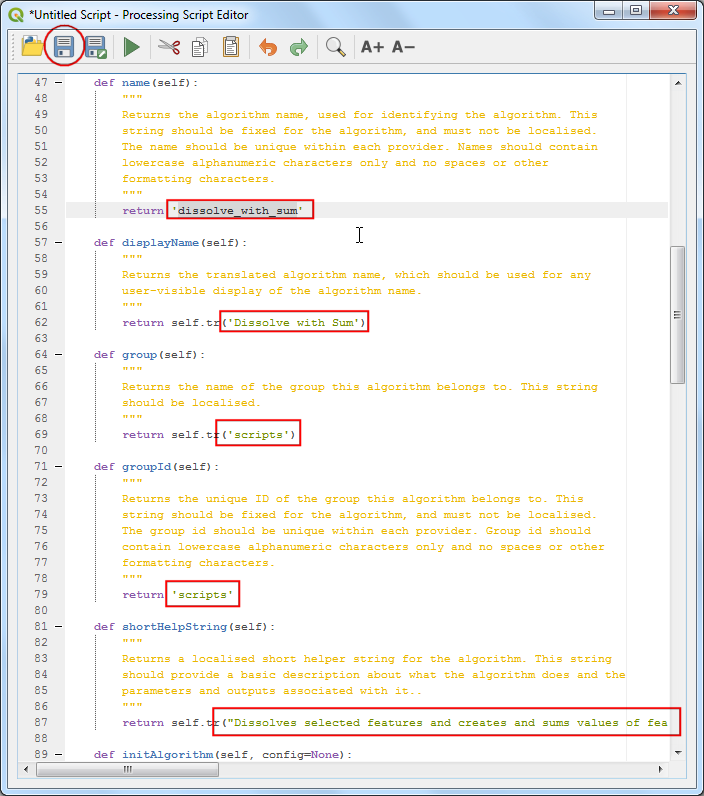Undo the last edit
Image resolution: width=704 pixels, height=796 pixels.
click(267, 47)
